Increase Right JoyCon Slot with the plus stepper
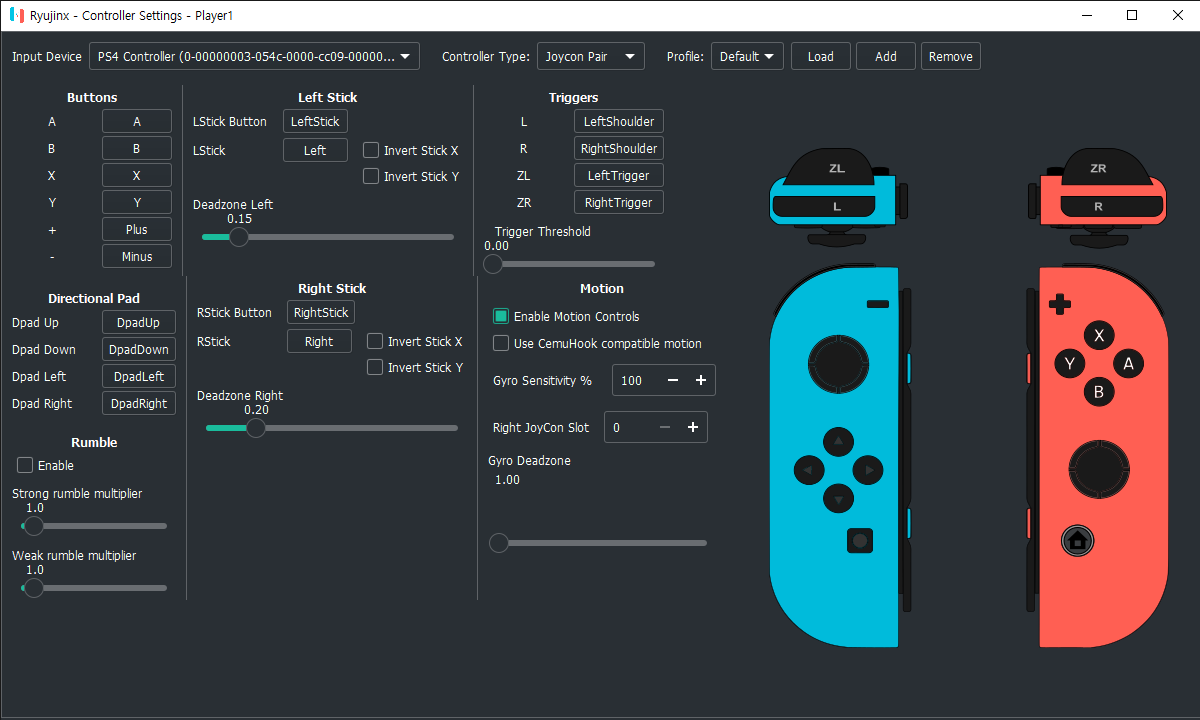The image size is (1200, 720). click(x=693, y=427)
